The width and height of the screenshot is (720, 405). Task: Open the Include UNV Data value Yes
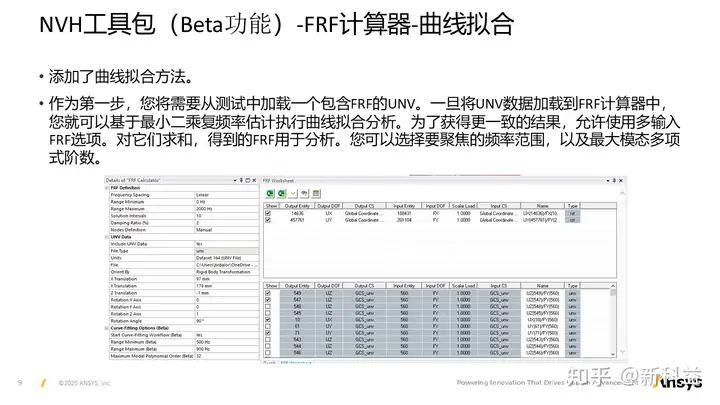pyautogui.click(x=227, y=244)
